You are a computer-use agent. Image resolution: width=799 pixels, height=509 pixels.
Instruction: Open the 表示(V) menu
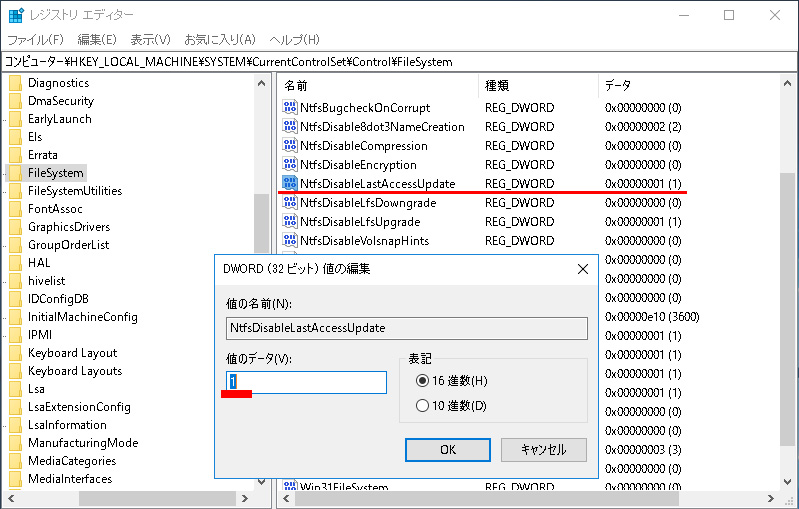[x=150, y=40]
